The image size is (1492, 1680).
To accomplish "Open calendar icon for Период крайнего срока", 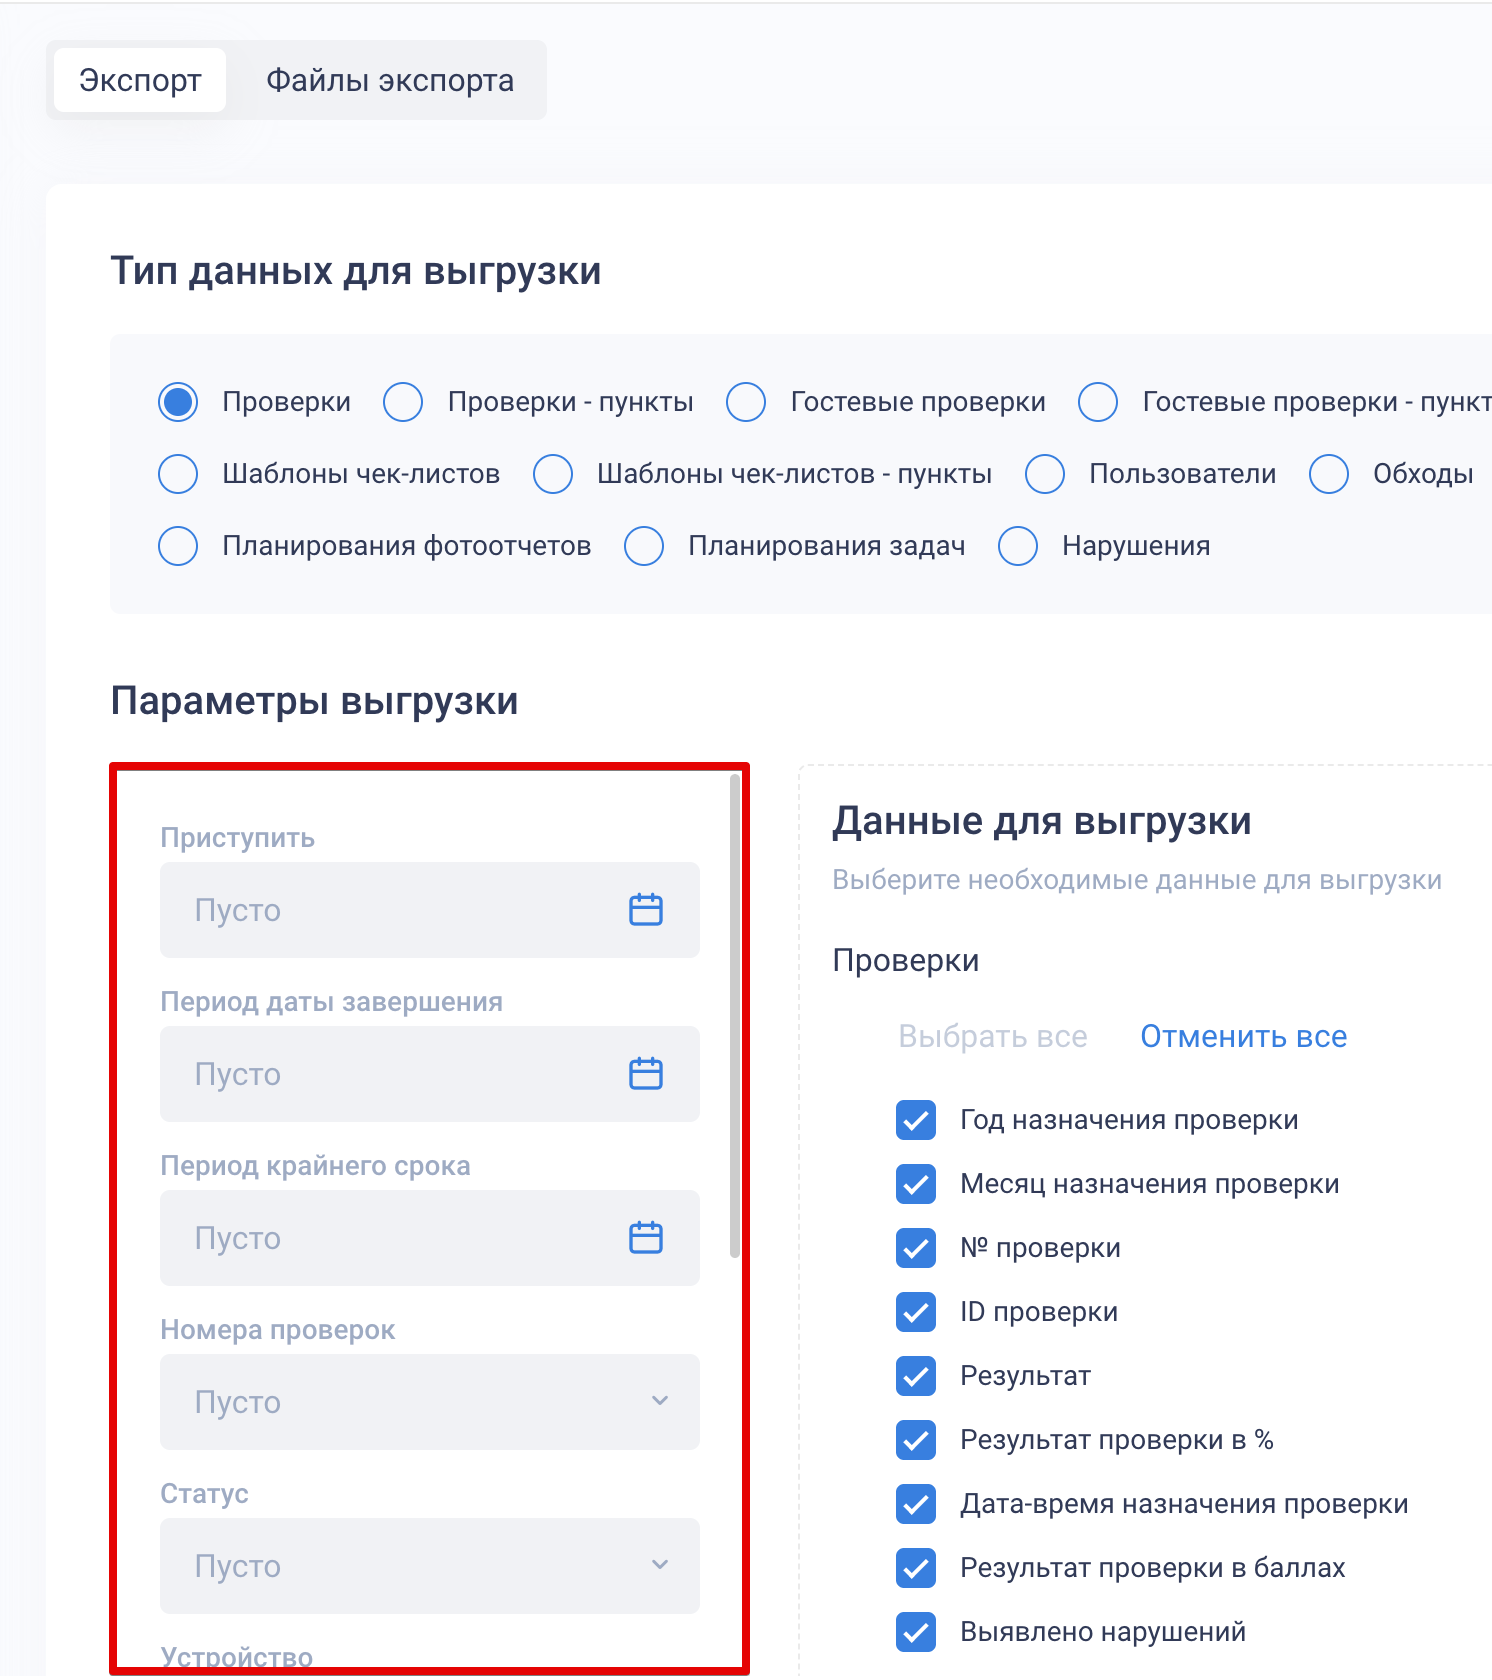I will point(646,1238).
